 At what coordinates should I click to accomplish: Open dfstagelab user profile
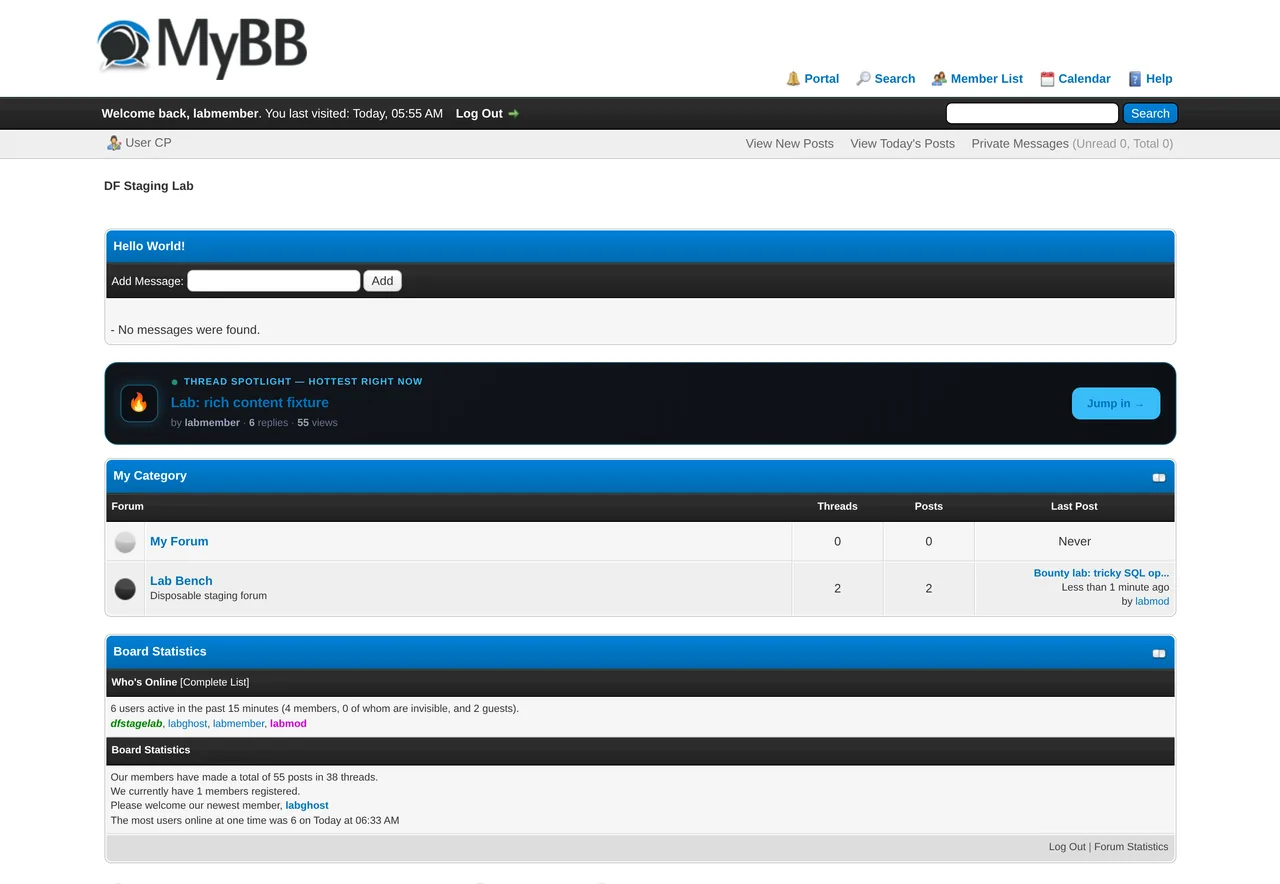pyautogui.click(x=136, y=724)
